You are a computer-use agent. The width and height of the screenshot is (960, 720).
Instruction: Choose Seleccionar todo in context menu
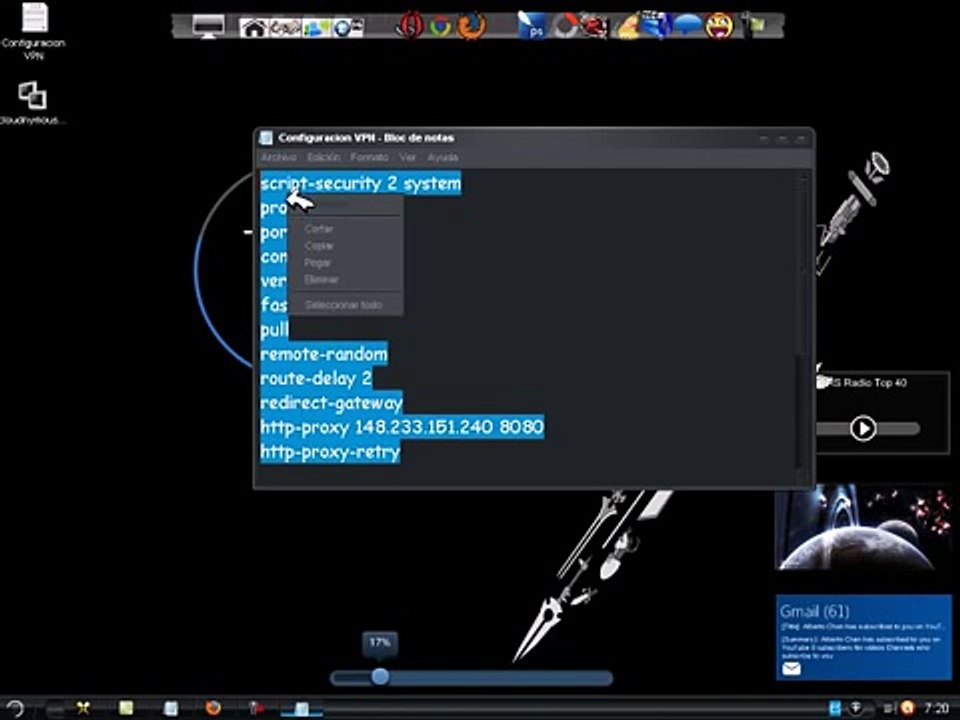(x=345, y=305)
